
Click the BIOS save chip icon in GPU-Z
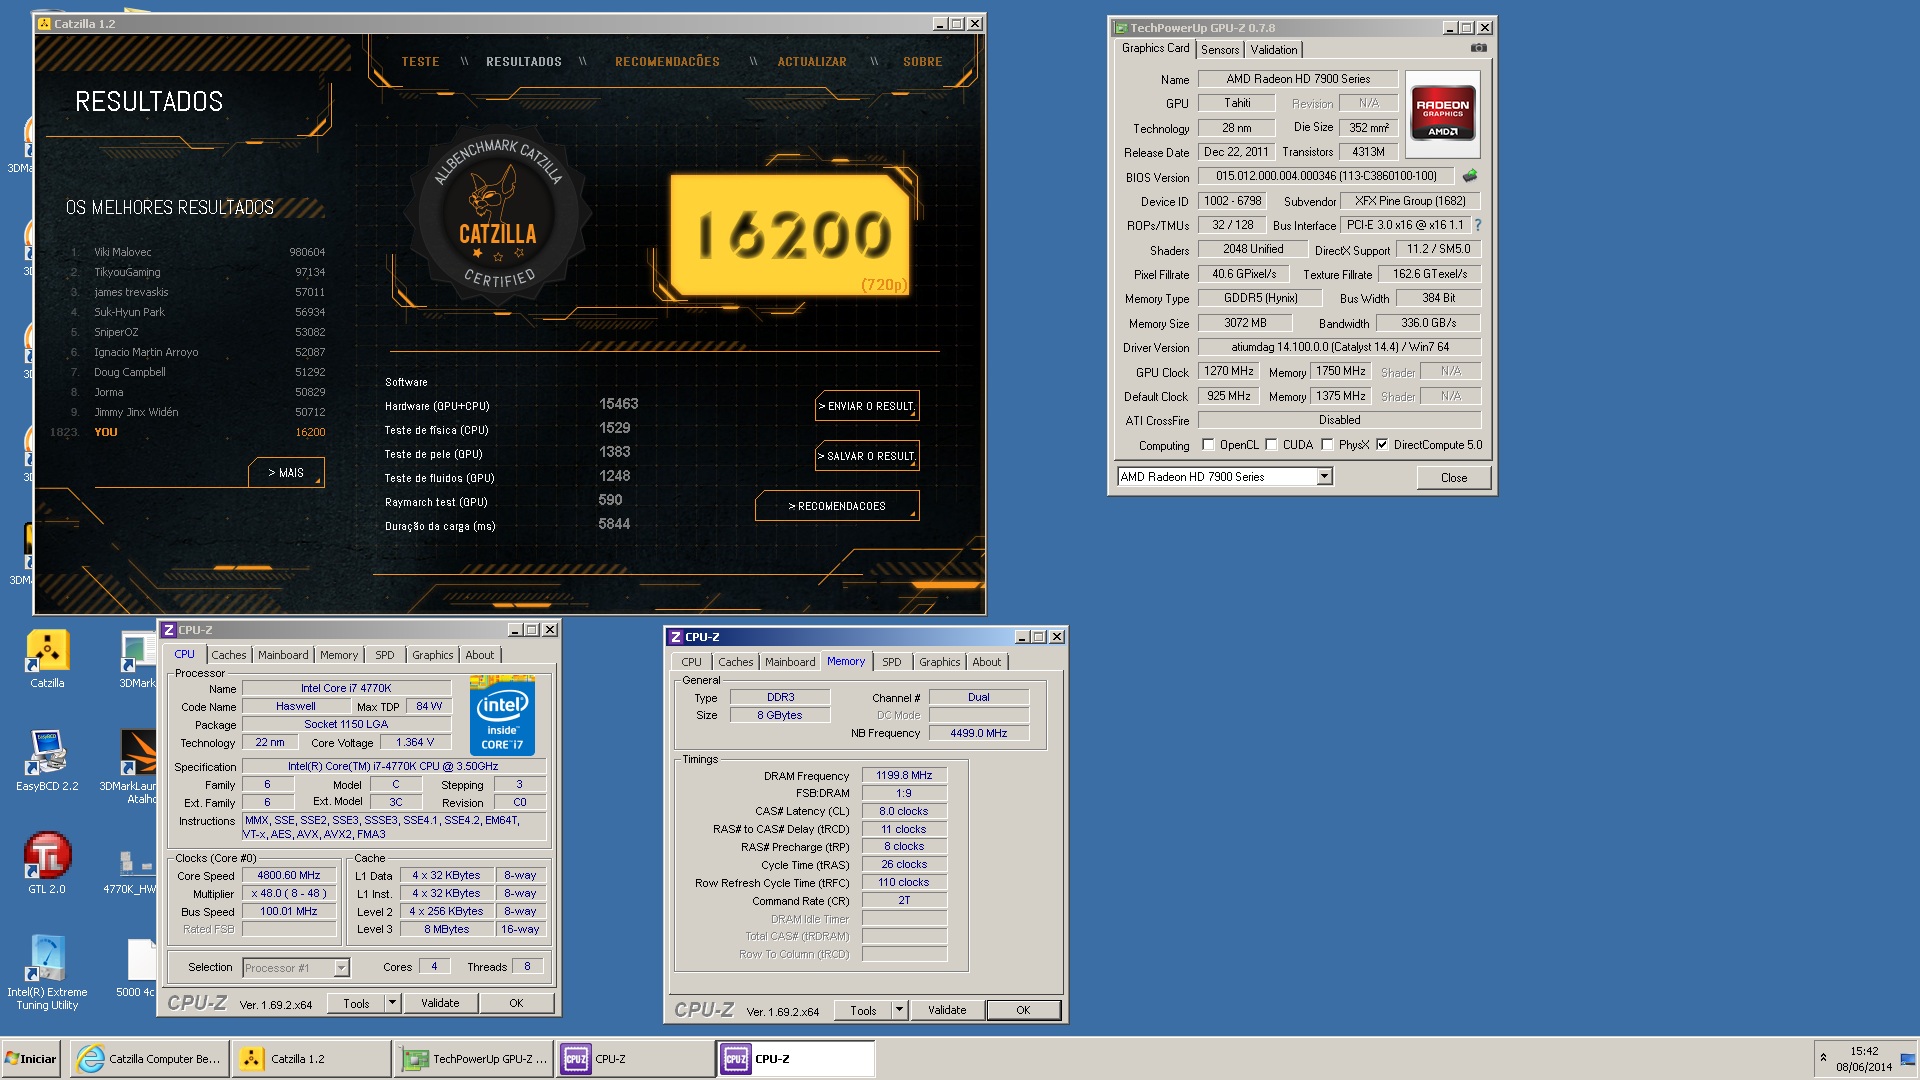[x=1469, y=176]
